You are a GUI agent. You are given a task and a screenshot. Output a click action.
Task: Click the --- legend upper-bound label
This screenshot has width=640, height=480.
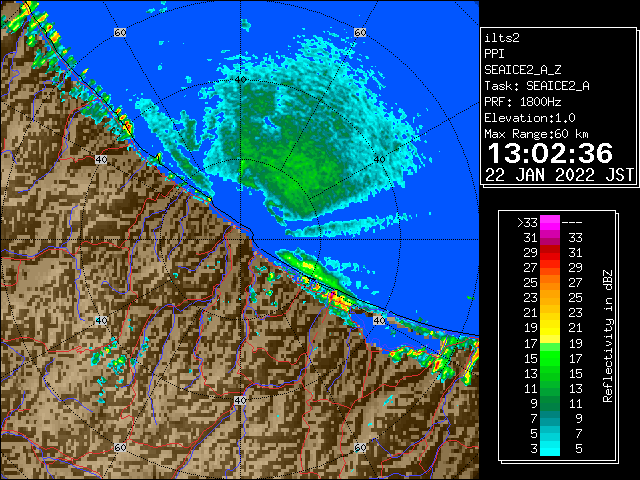click(572, 223)
